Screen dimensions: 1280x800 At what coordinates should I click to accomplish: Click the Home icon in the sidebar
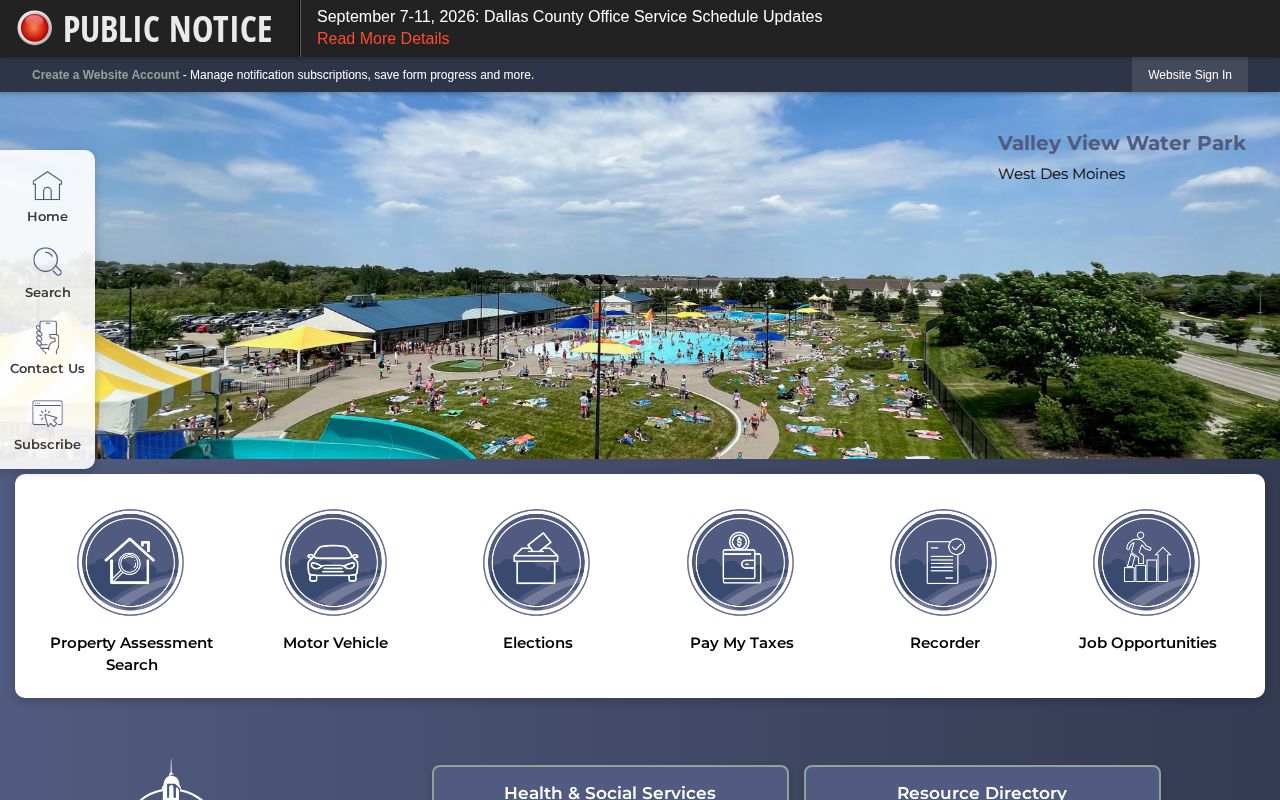tap(47, 186)
